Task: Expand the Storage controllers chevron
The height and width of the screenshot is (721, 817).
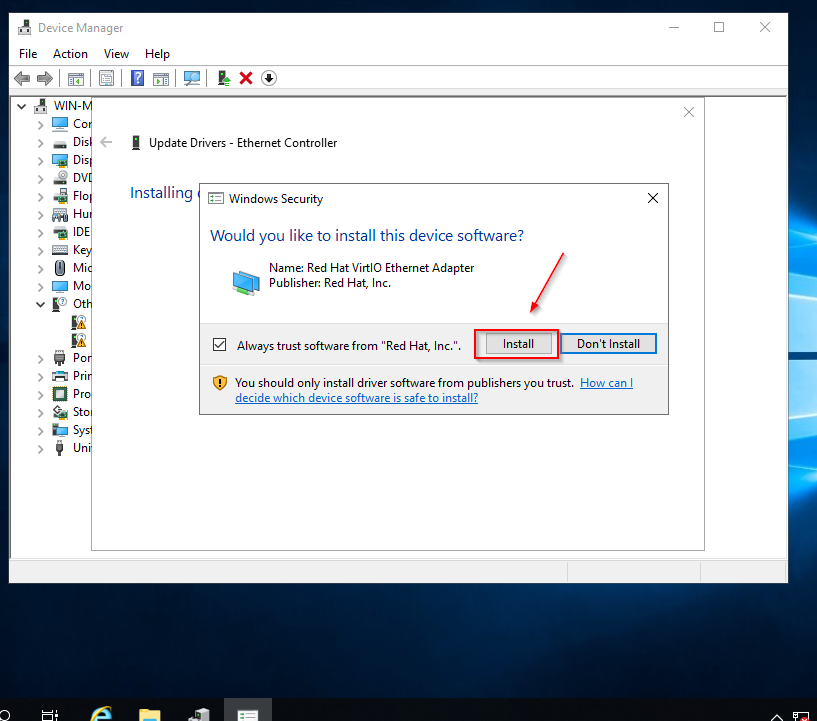Action: point(41,413)
